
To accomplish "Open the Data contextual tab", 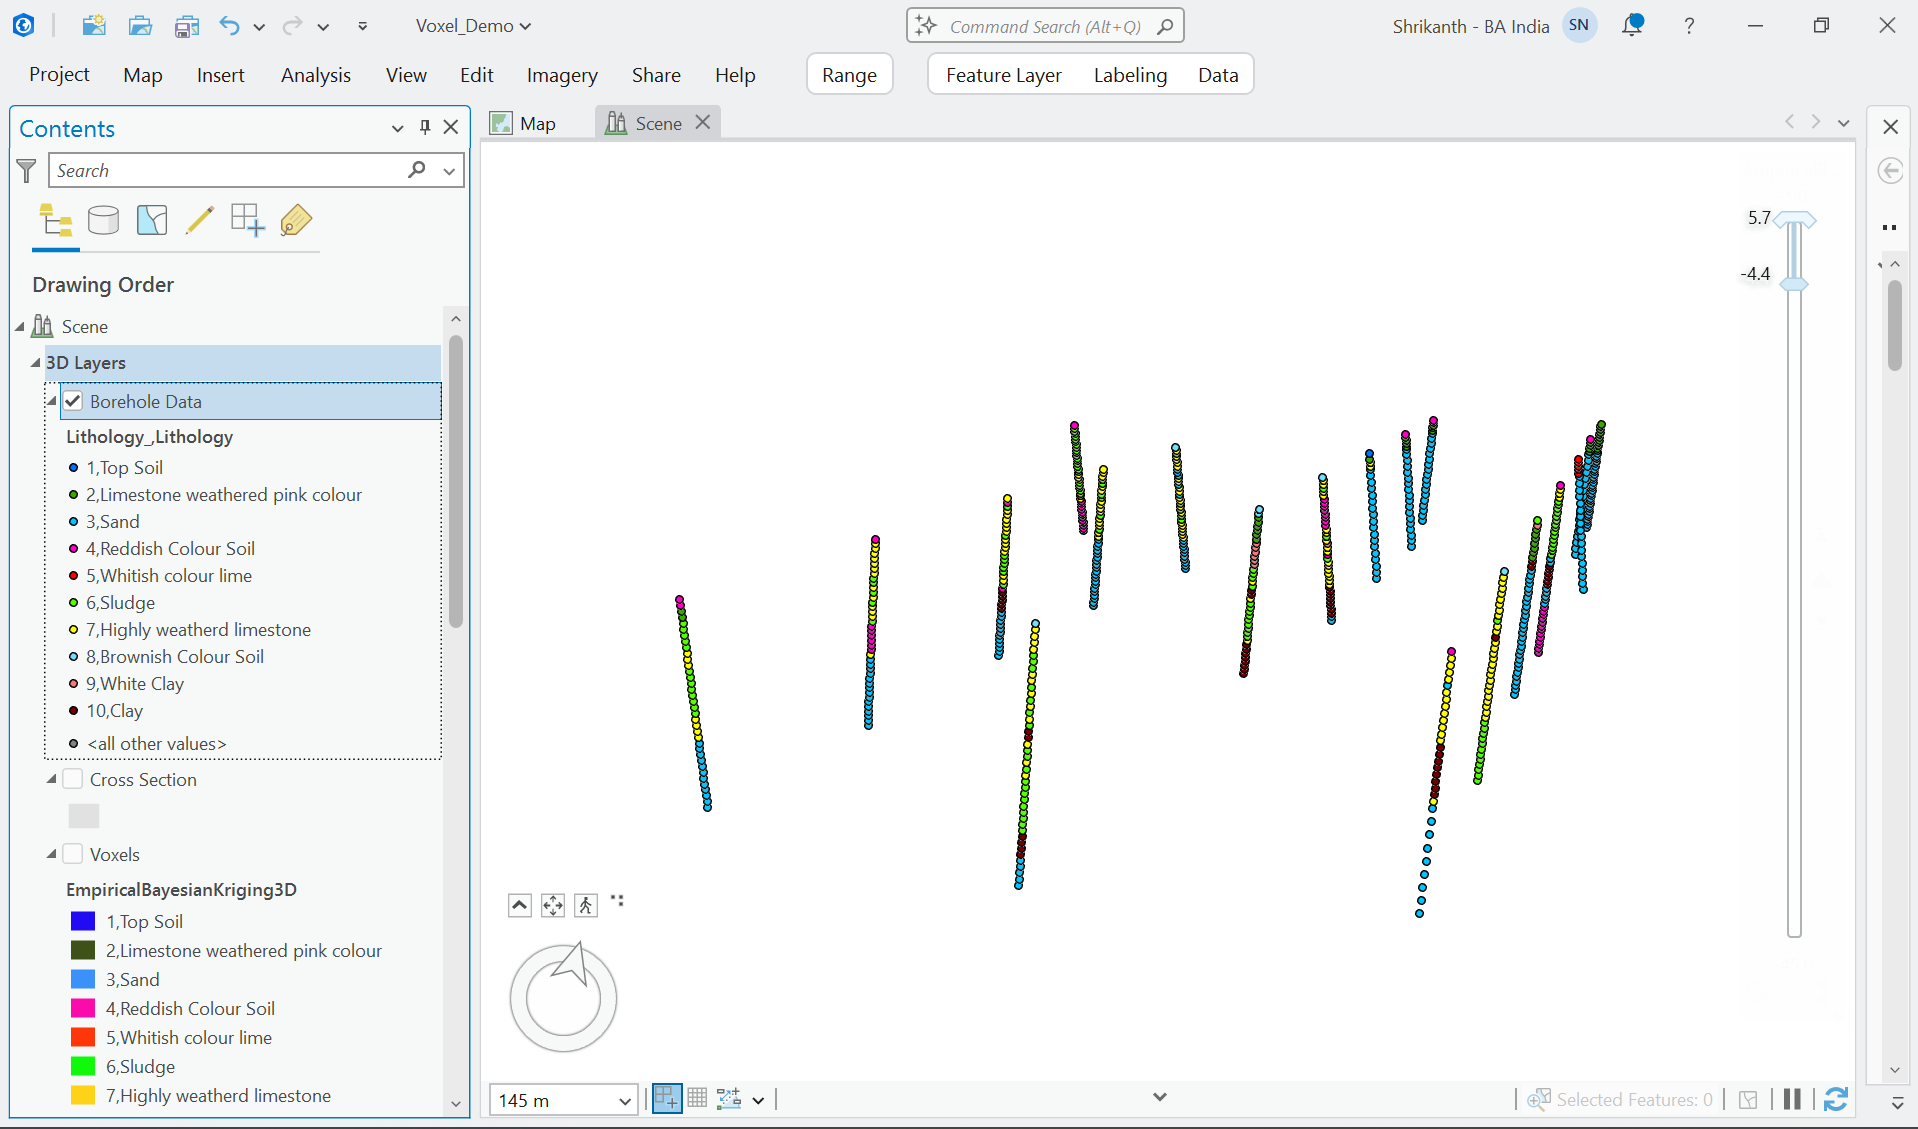I will tap(1218, 75).
